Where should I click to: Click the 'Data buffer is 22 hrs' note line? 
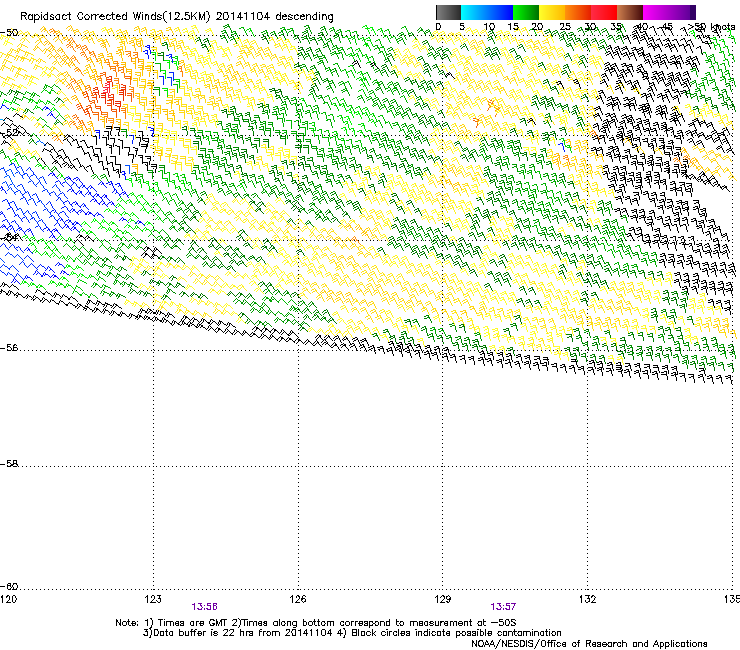pyautogui.click(x=352, y=633)
